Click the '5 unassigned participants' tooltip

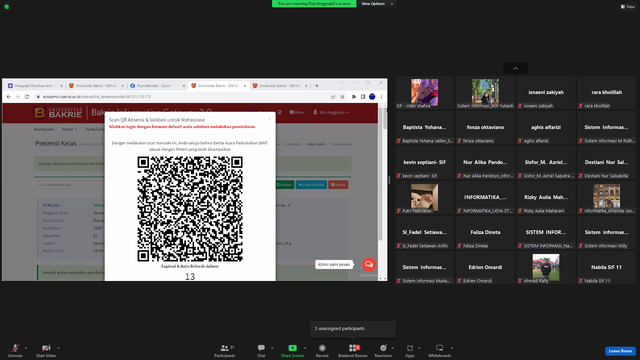pos(353,329)
